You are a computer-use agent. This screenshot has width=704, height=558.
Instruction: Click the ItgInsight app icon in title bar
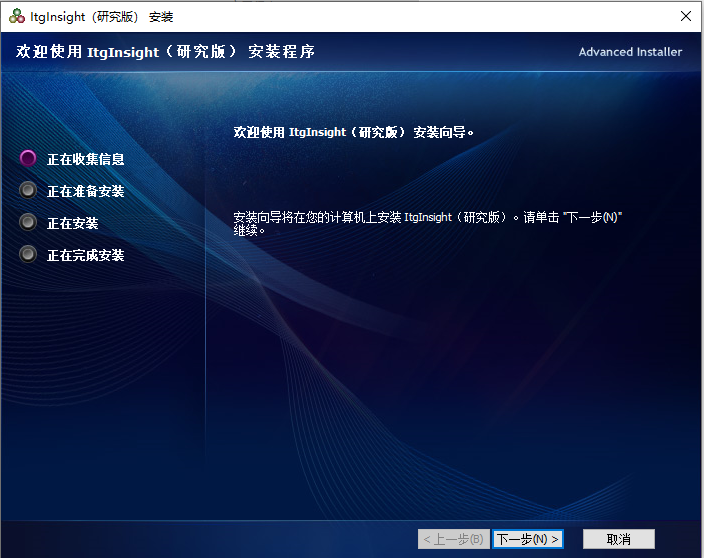tap(17, 16)
